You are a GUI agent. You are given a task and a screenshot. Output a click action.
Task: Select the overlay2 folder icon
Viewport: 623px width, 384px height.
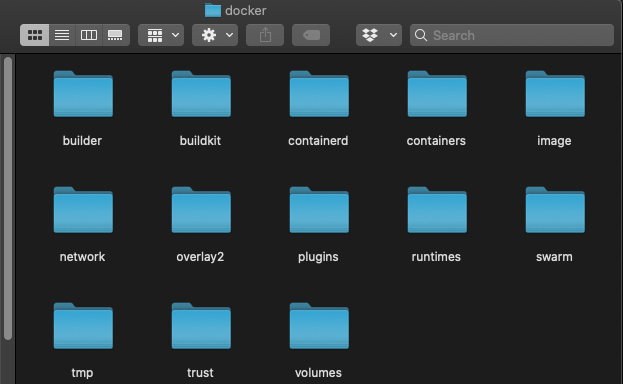click(201, 210)
